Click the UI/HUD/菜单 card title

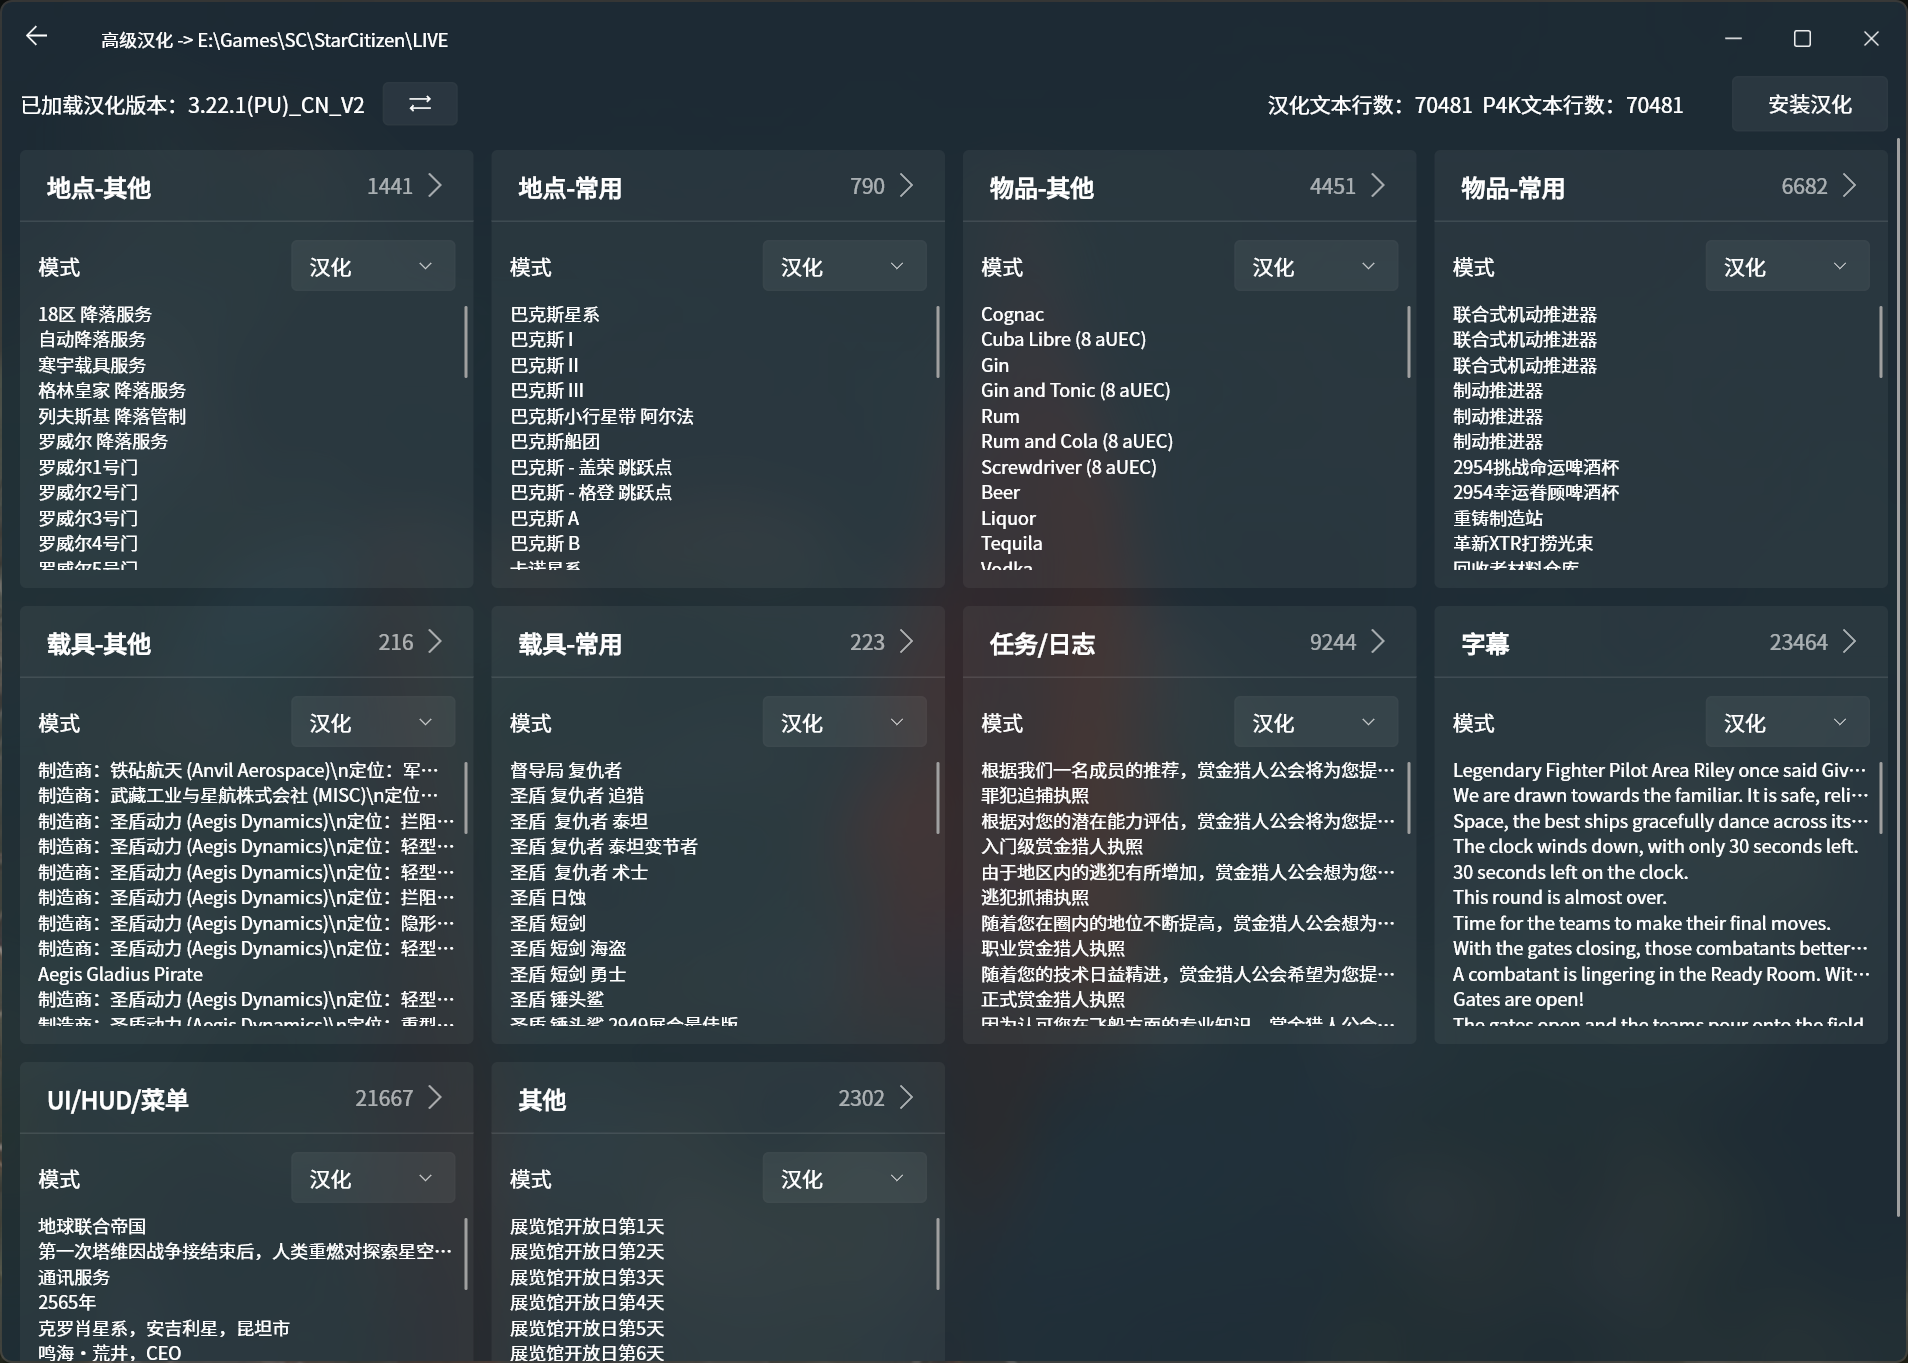(x=118, y=1100)
